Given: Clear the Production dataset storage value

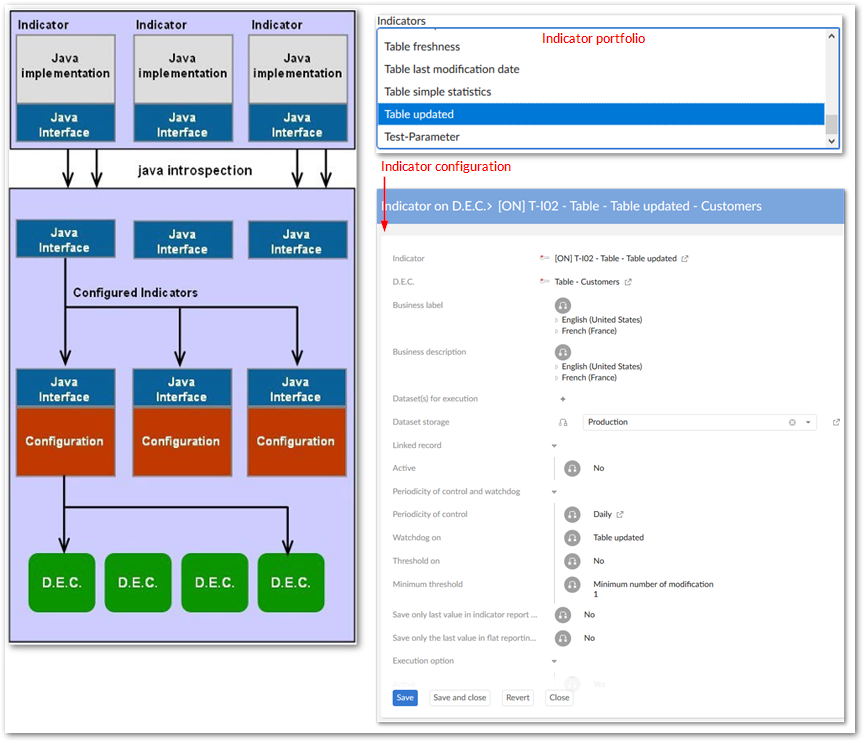Looking at the screenshot, I should click(792, 422).
